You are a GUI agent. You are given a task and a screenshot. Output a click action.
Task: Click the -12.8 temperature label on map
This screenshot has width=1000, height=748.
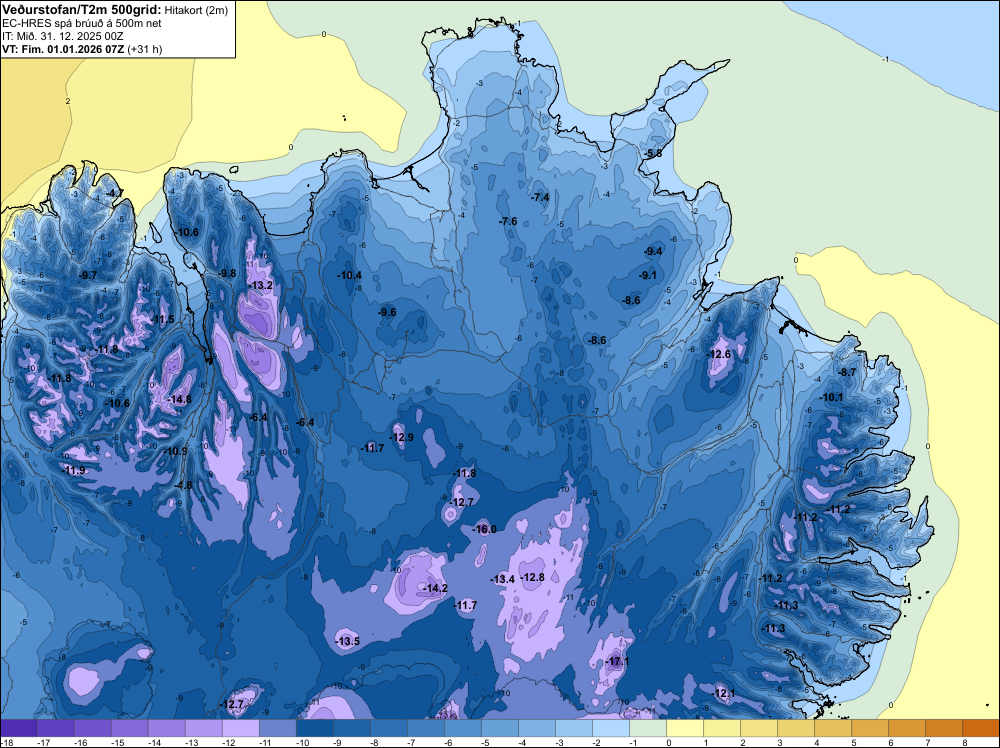tap(533, 578)
